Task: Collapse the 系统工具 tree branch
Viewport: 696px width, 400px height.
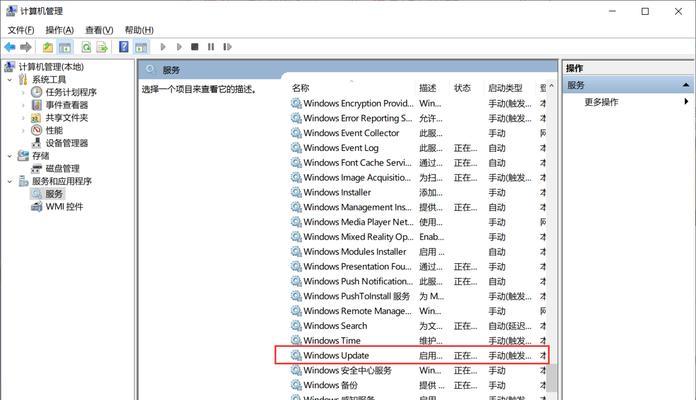Action: click(10, 80)
